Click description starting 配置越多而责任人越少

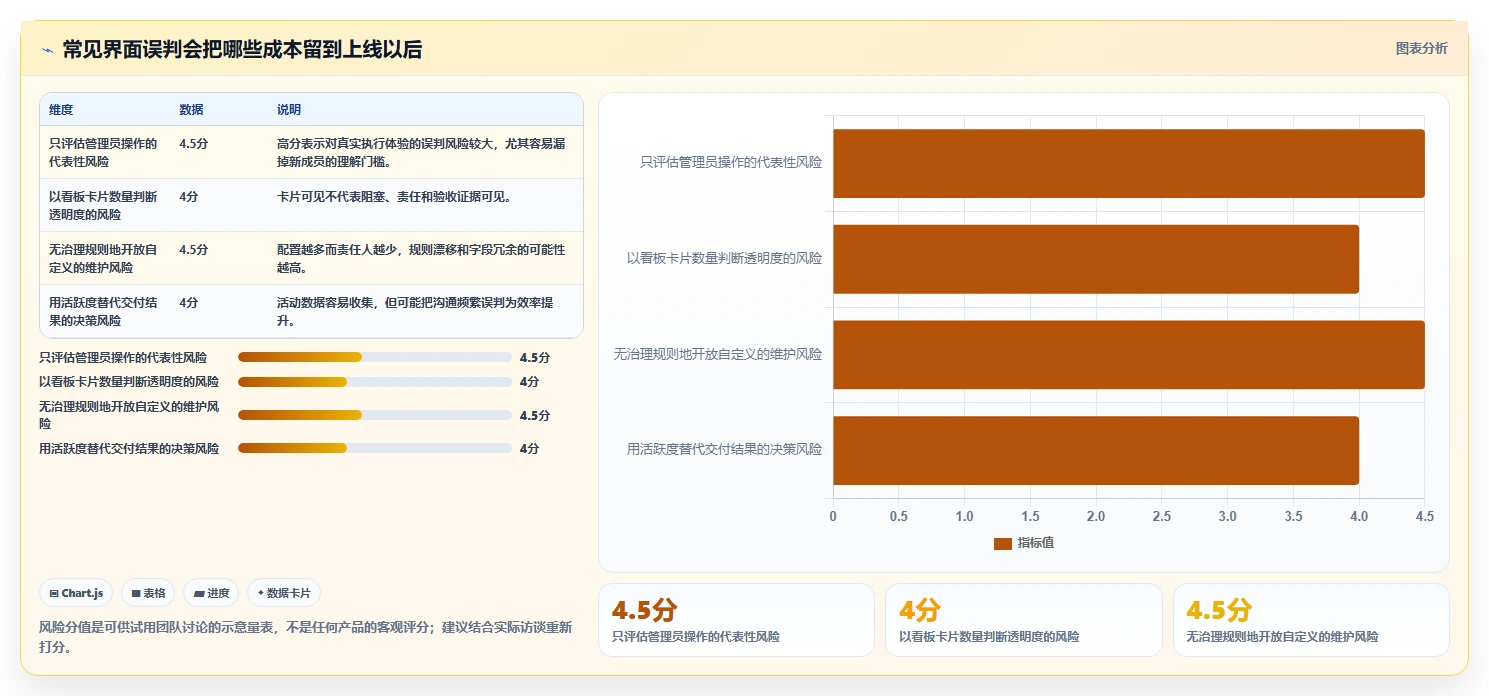click(x=422, y=258)
